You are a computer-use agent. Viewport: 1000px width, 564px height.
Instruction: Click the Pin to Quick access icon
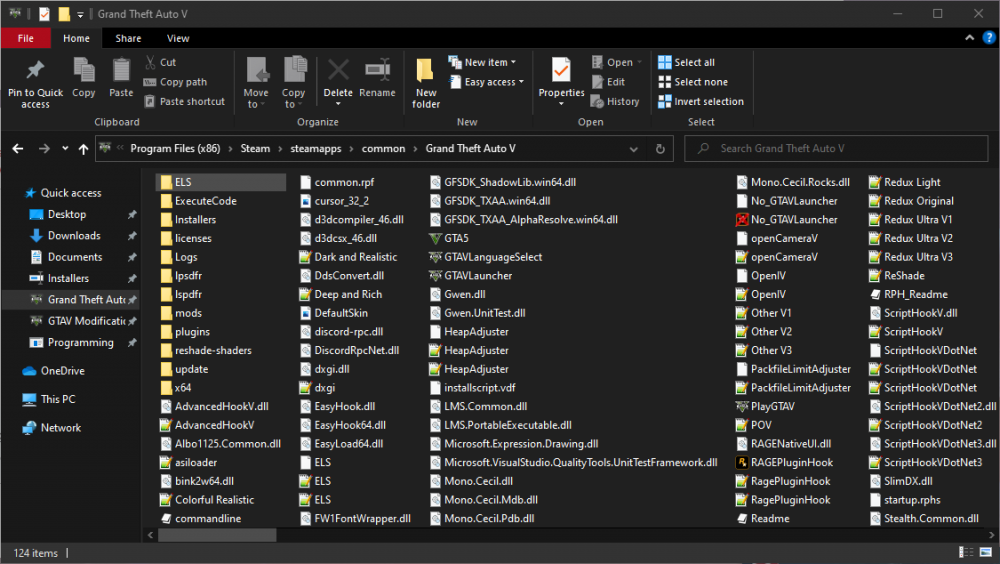tap(35, 72)
